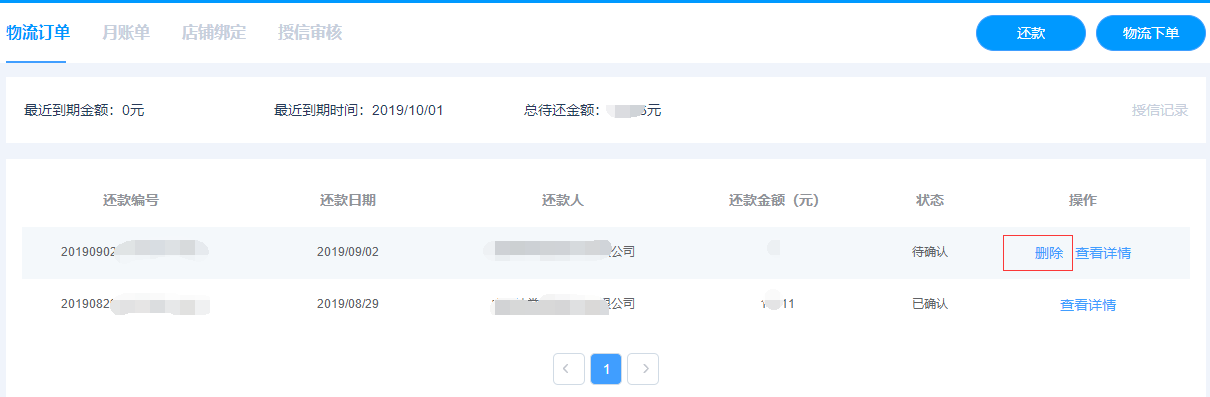Open the 月账单 tab
The image size is (1210, 397).
pos(126,32)
